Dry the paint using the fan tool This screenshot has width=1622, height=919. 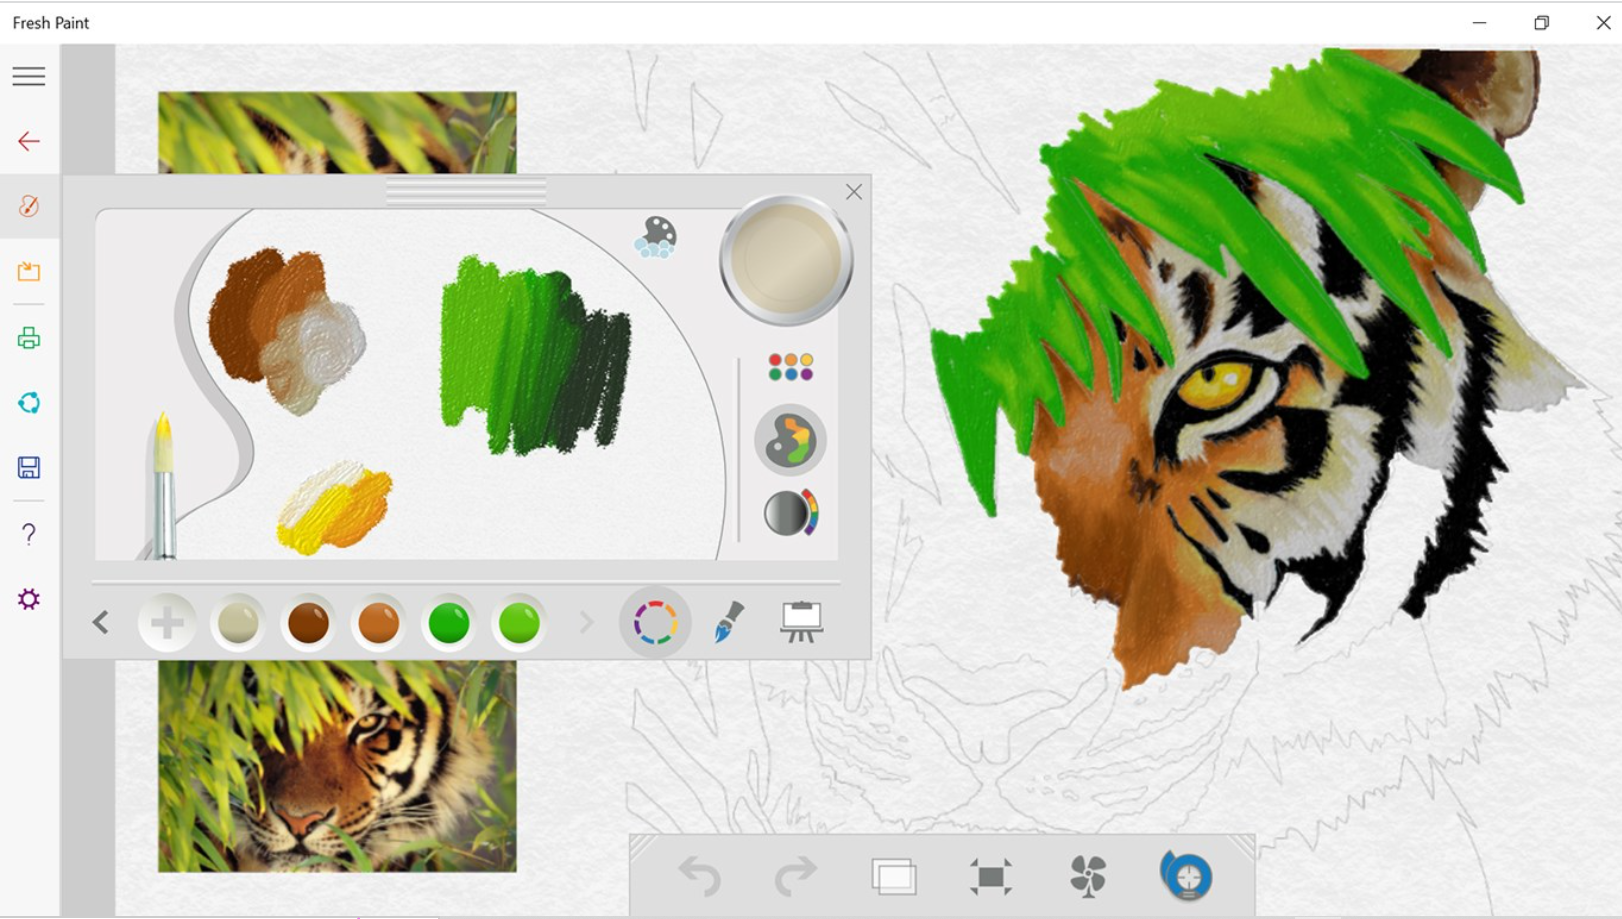(1090, 875)
